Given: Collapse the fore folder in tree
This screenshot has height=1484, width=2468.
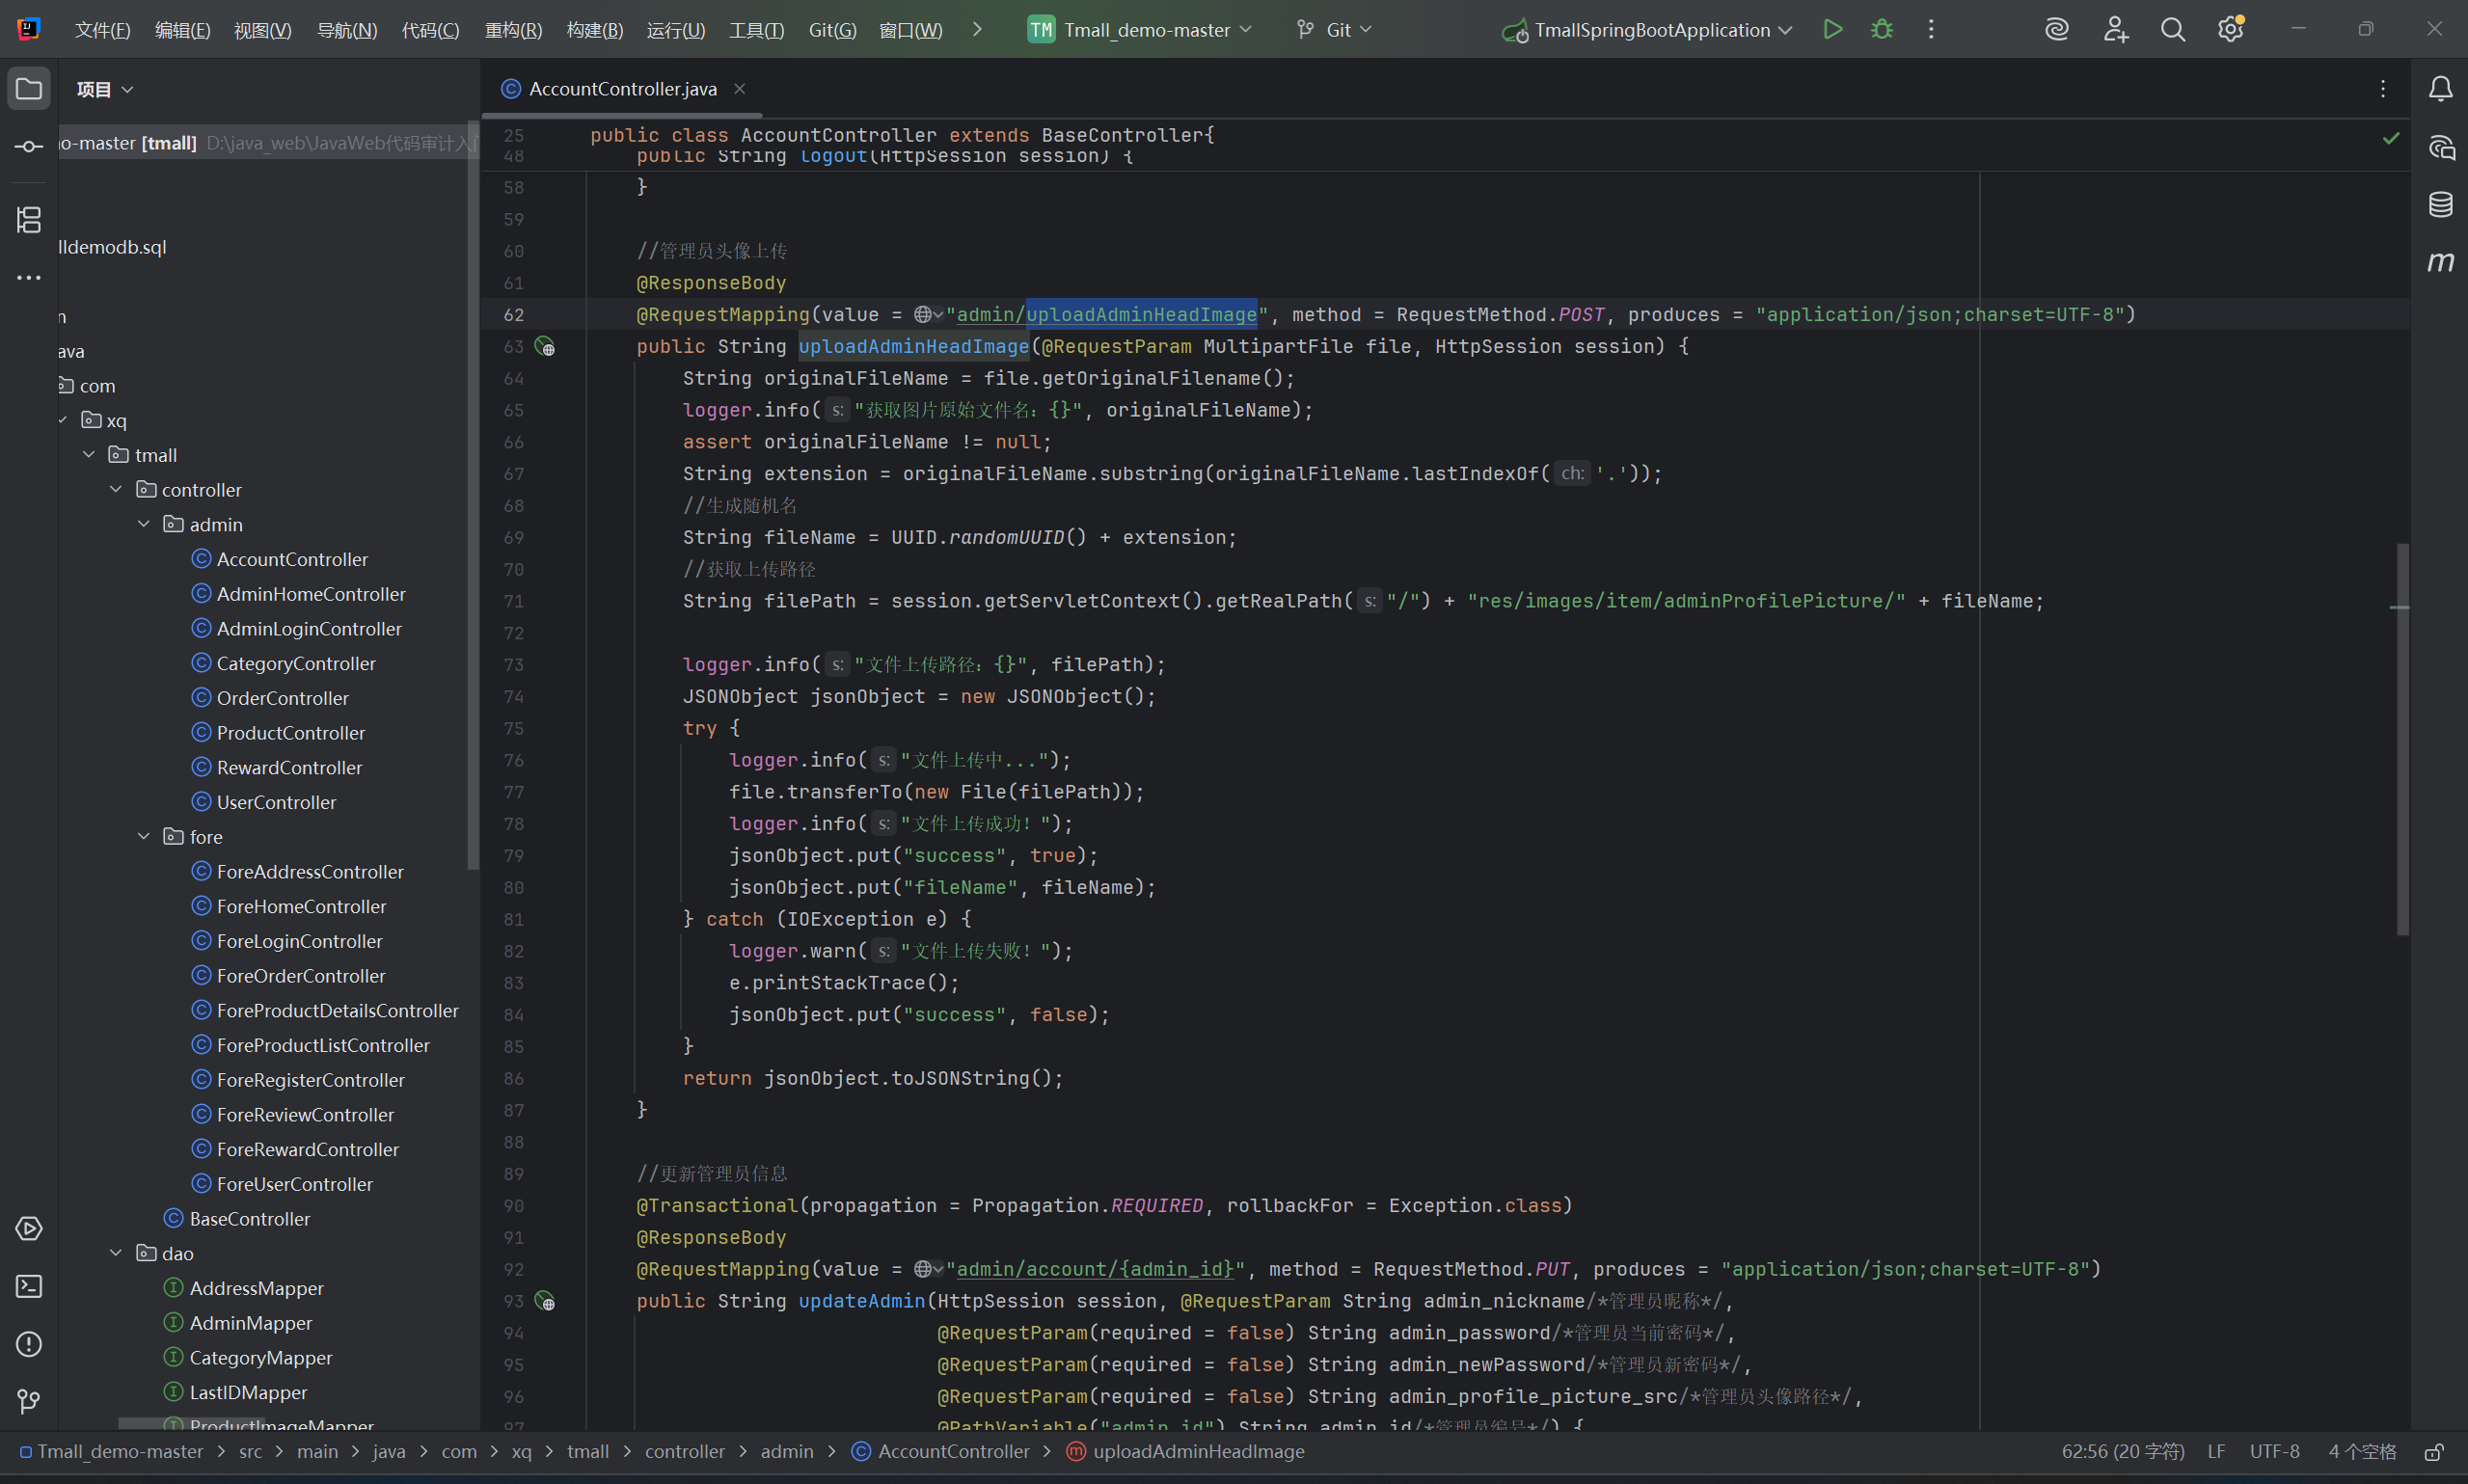Looking at the screenshot, I should [x=144, y=837].
